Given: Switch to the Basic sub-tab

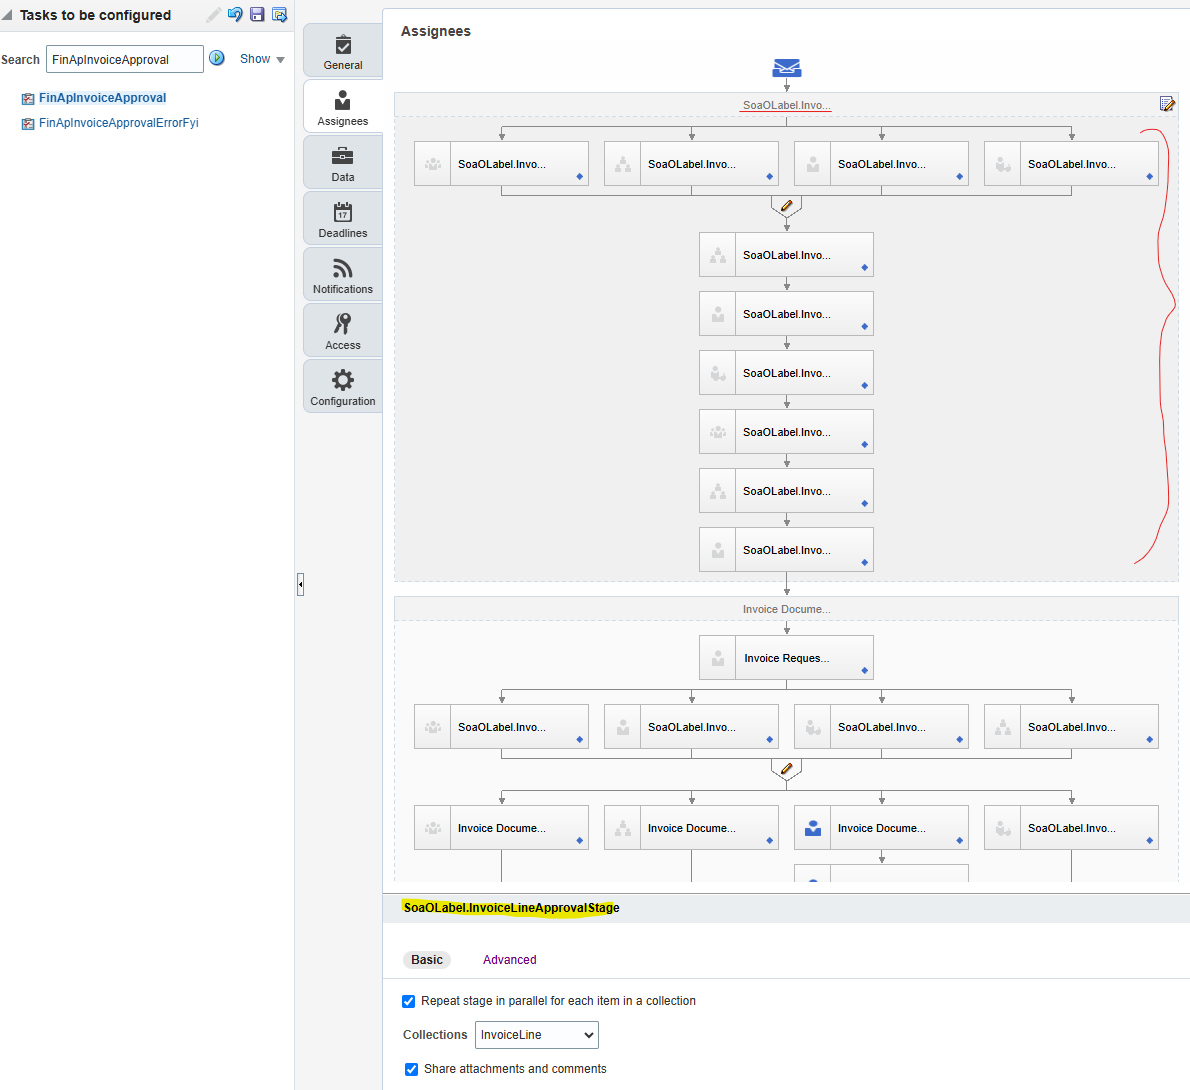Looking at the screenshot, I should tap(427, 960).
